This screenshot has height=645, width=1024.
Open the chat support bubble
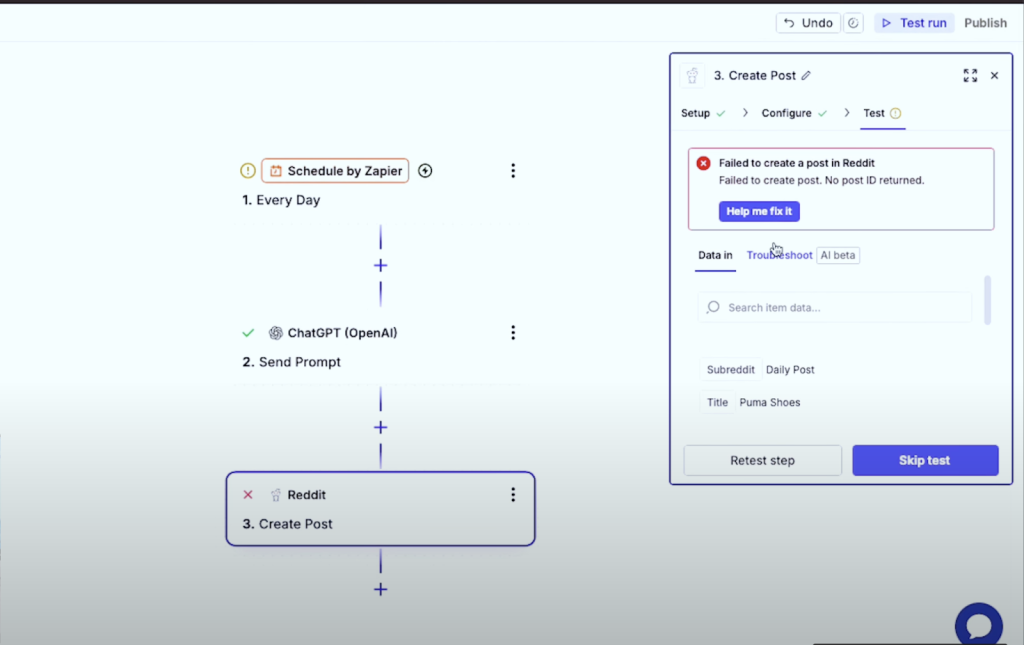click(979, 625)
